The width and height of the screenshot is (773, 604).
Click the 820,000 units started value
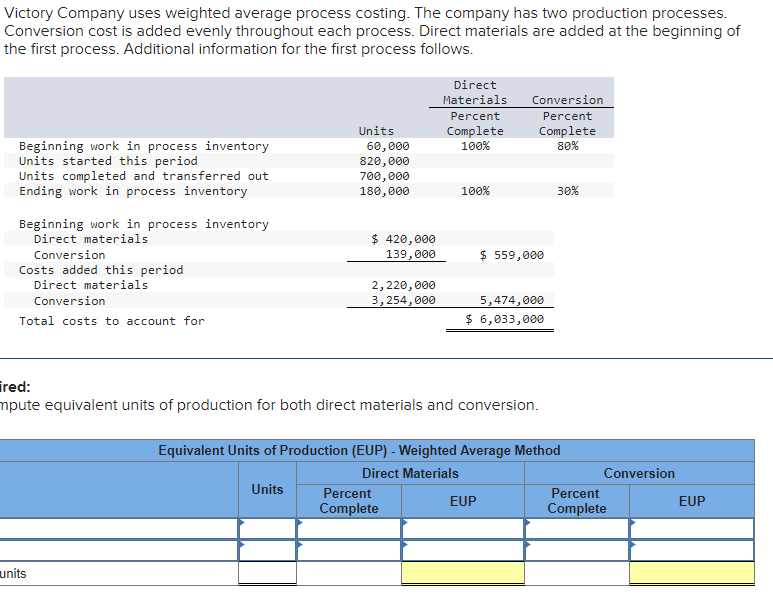385,161
